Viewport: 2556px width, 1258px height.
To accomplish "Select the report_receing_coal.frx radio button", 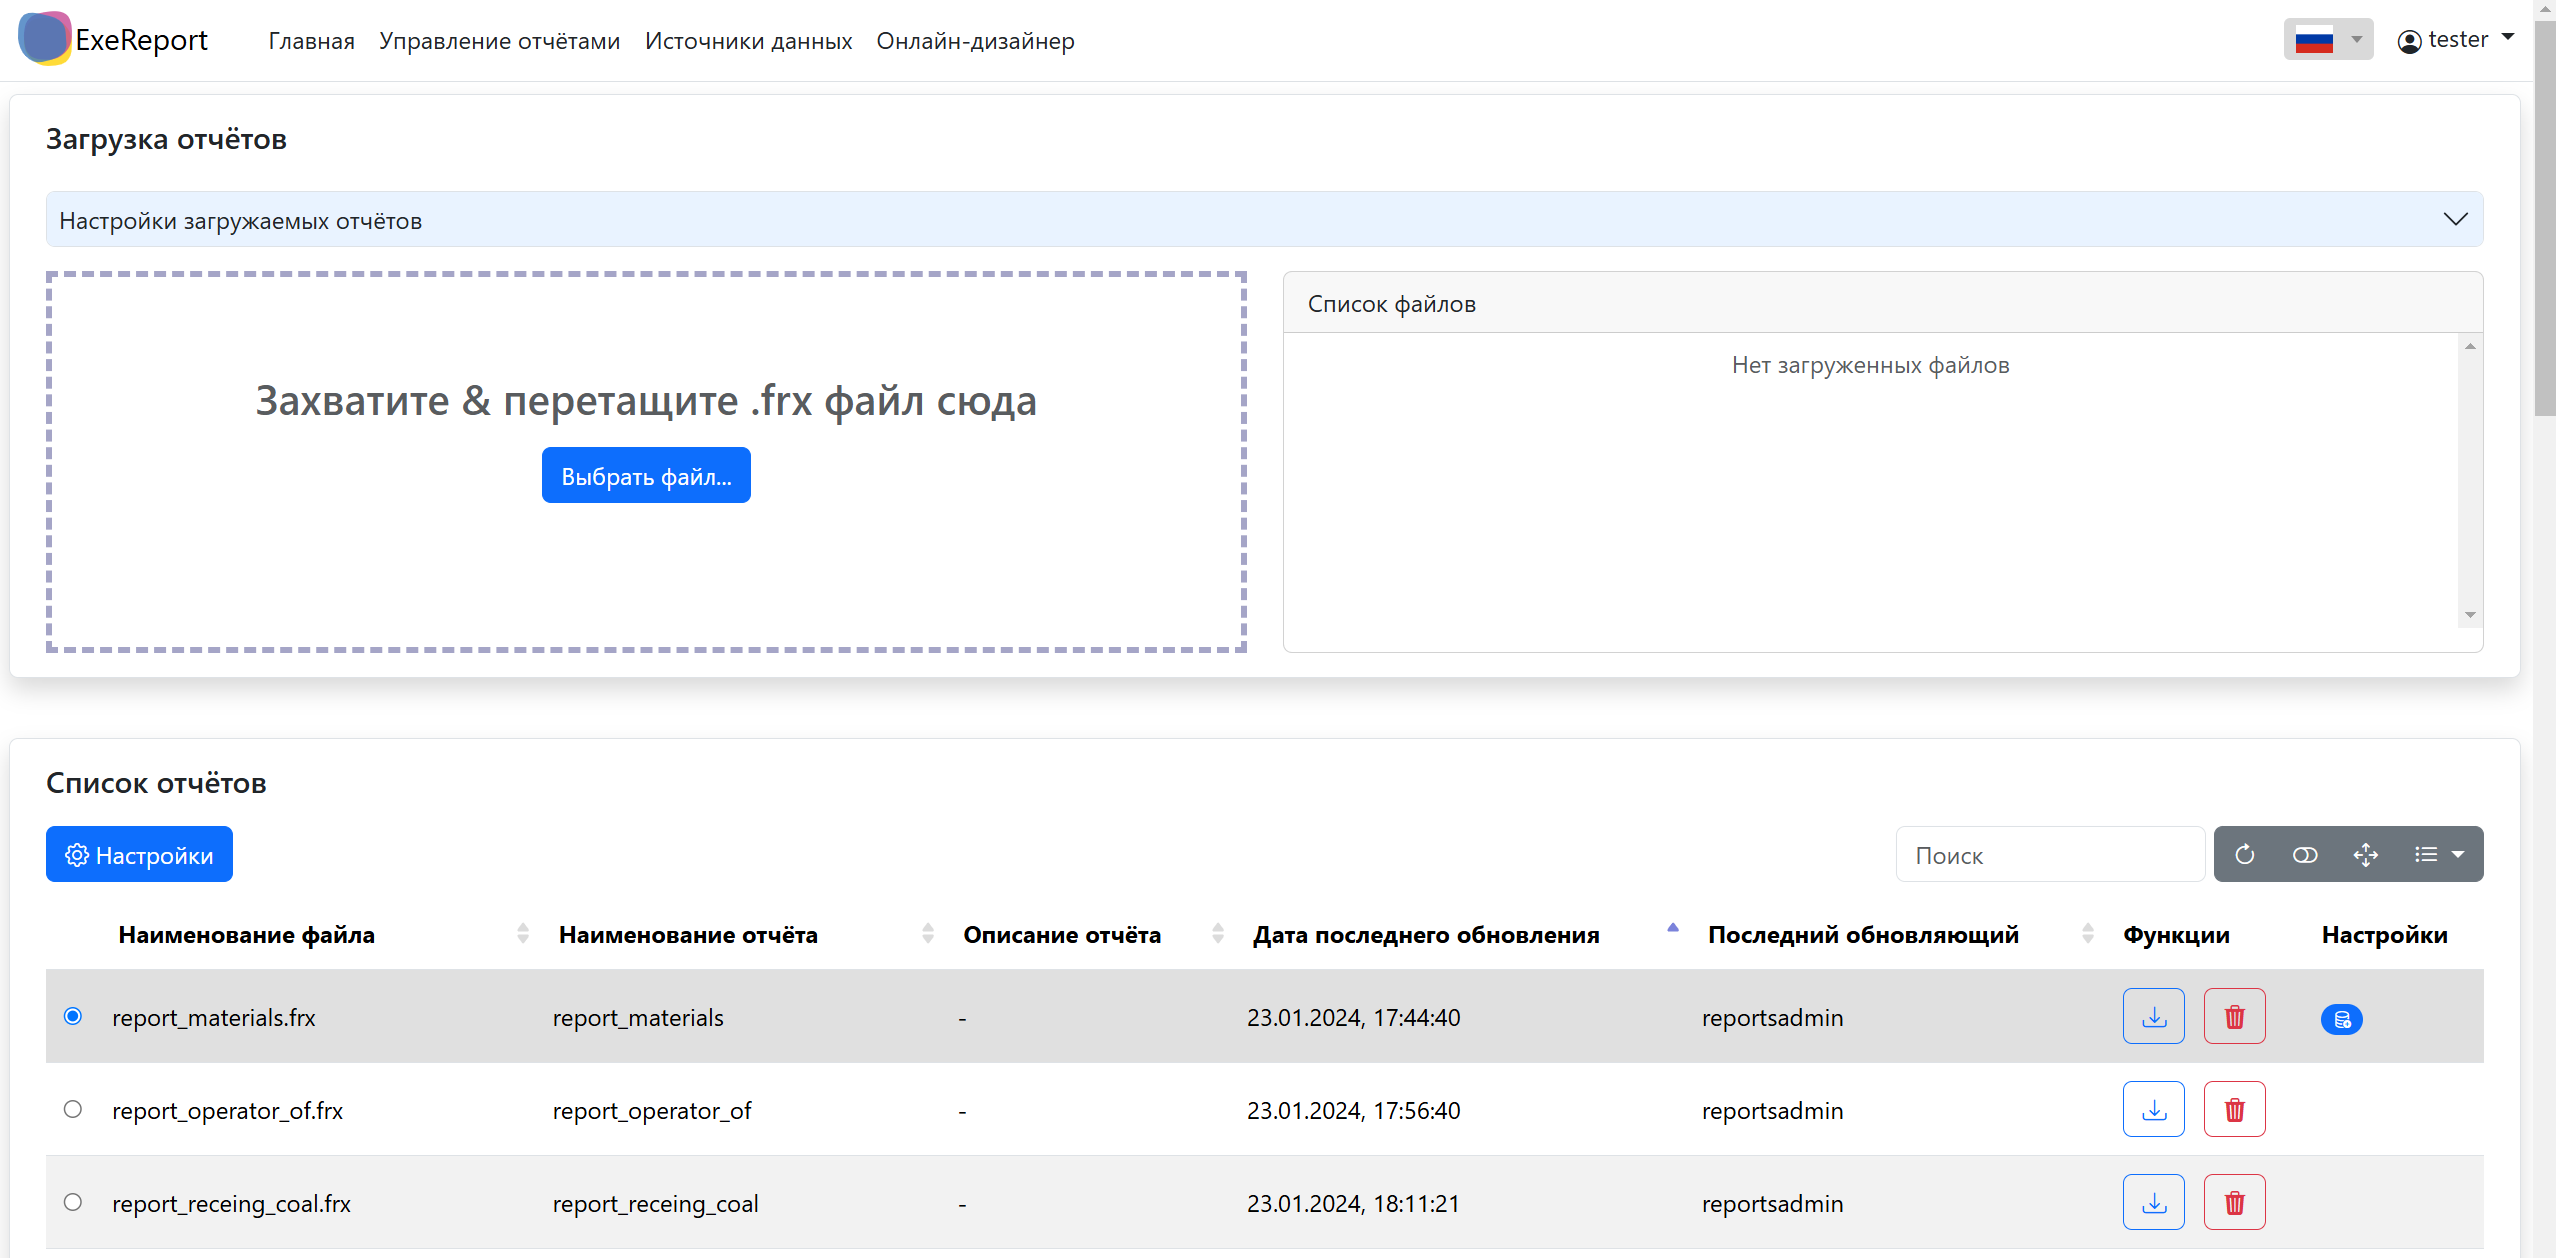I will (x=73, y=1202).
